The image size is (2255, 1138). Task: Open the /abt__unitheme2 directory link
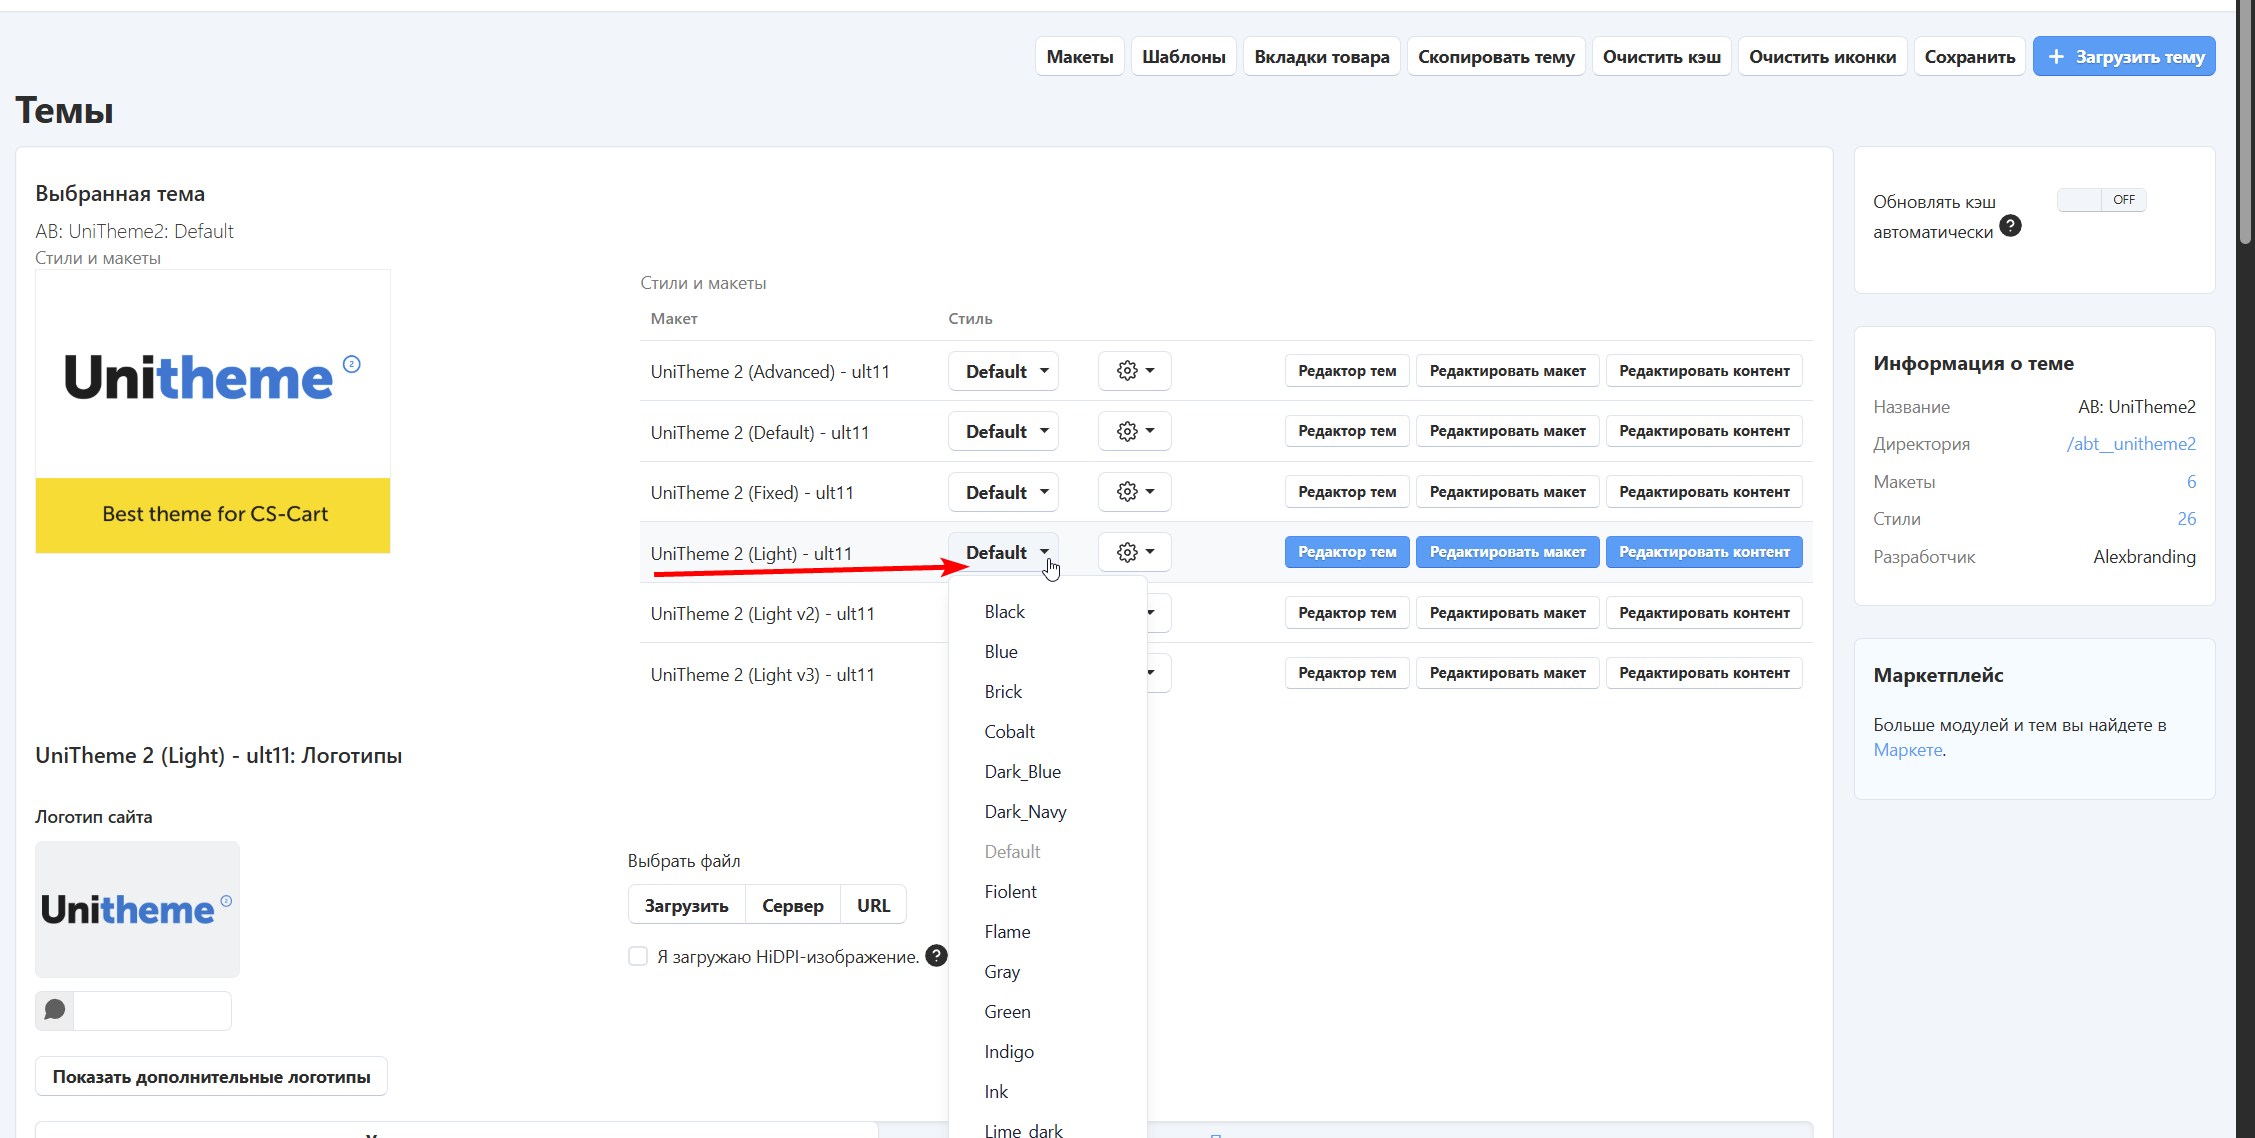[x=2131, y=444]
